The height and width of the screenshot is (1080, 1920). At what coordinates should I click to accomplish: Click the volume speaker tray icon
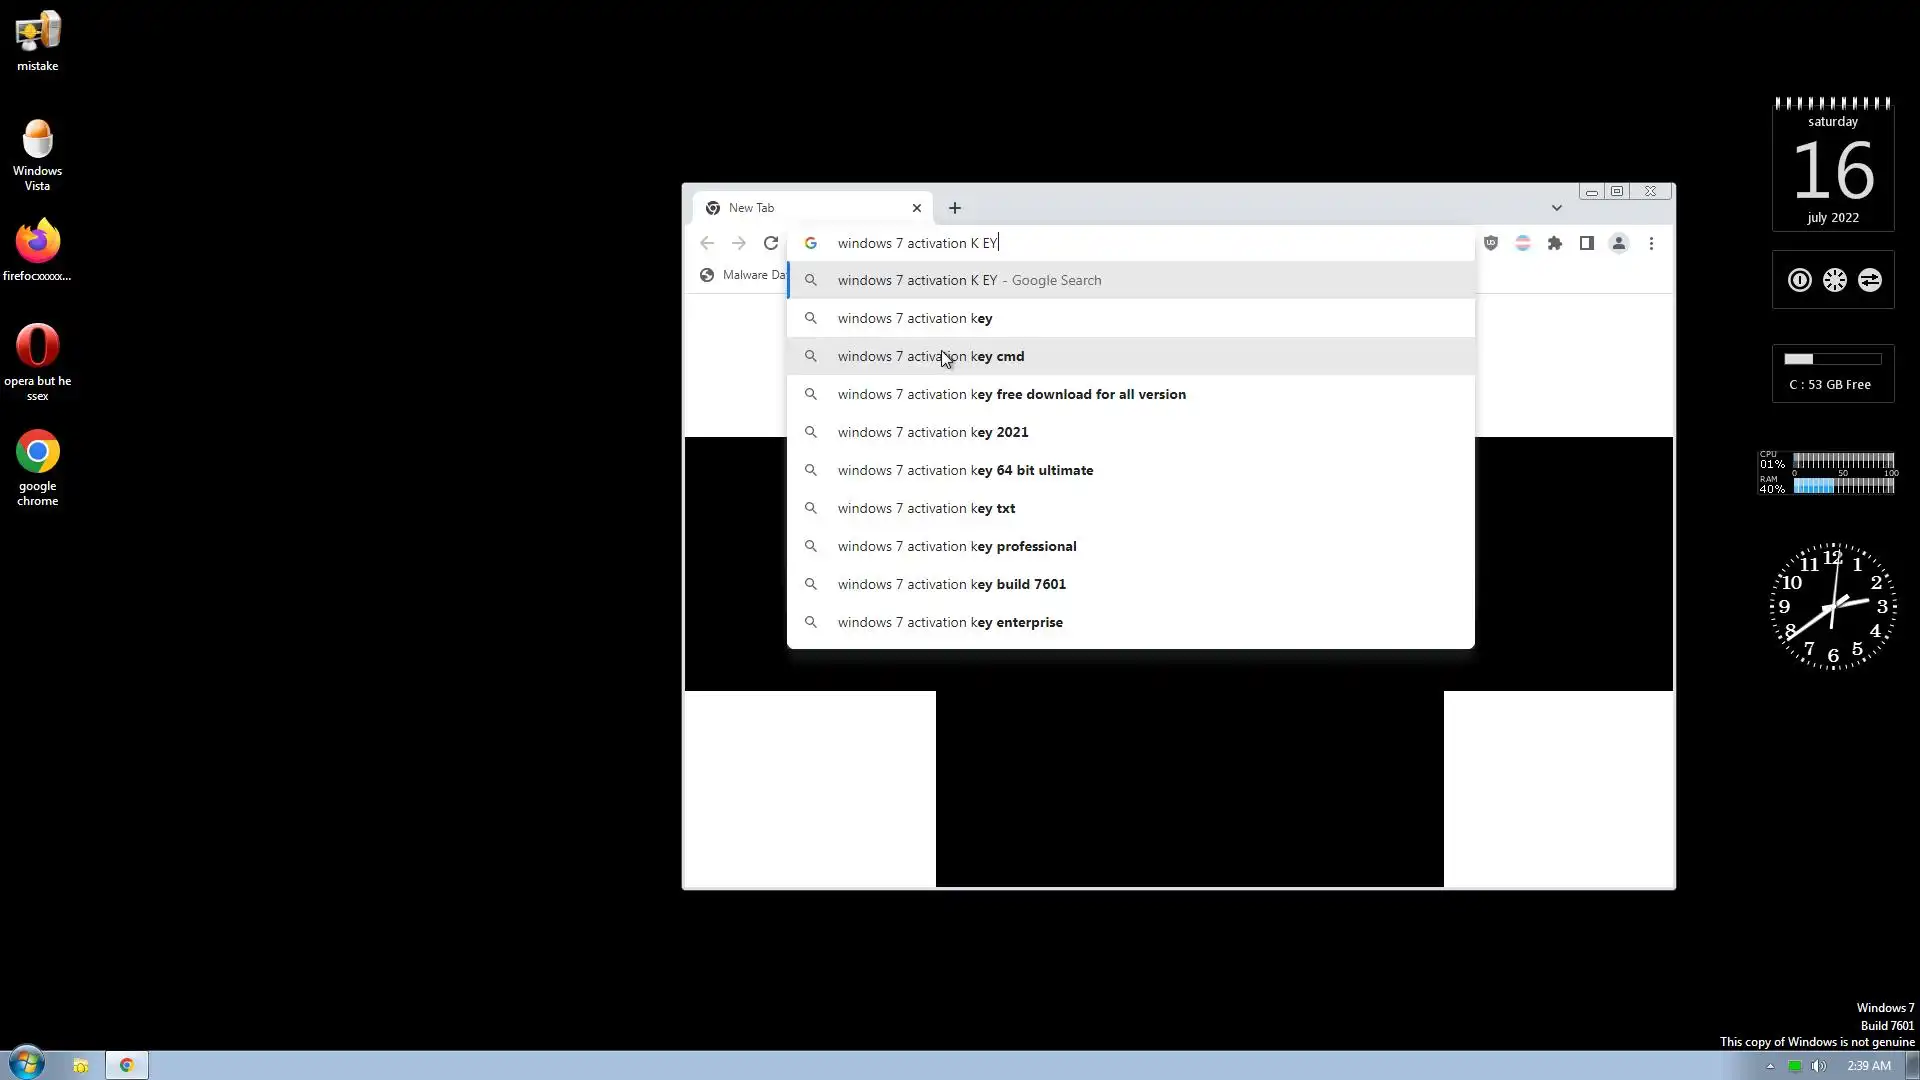click(1818, 1065)
